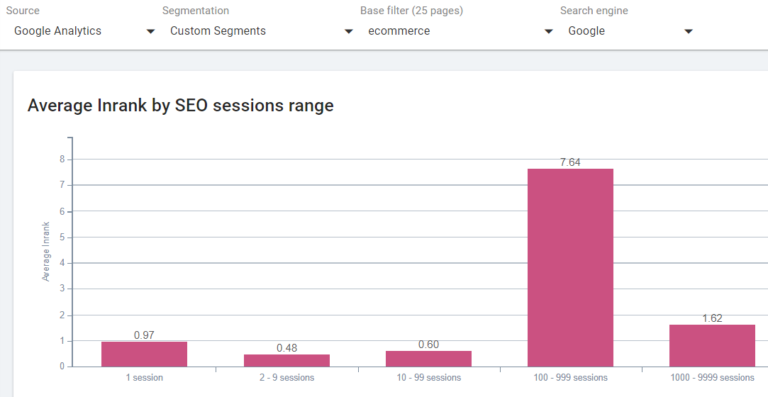Click the '1 session' axis label
This screenshot has height=397, width=768.
pos(144,378)
